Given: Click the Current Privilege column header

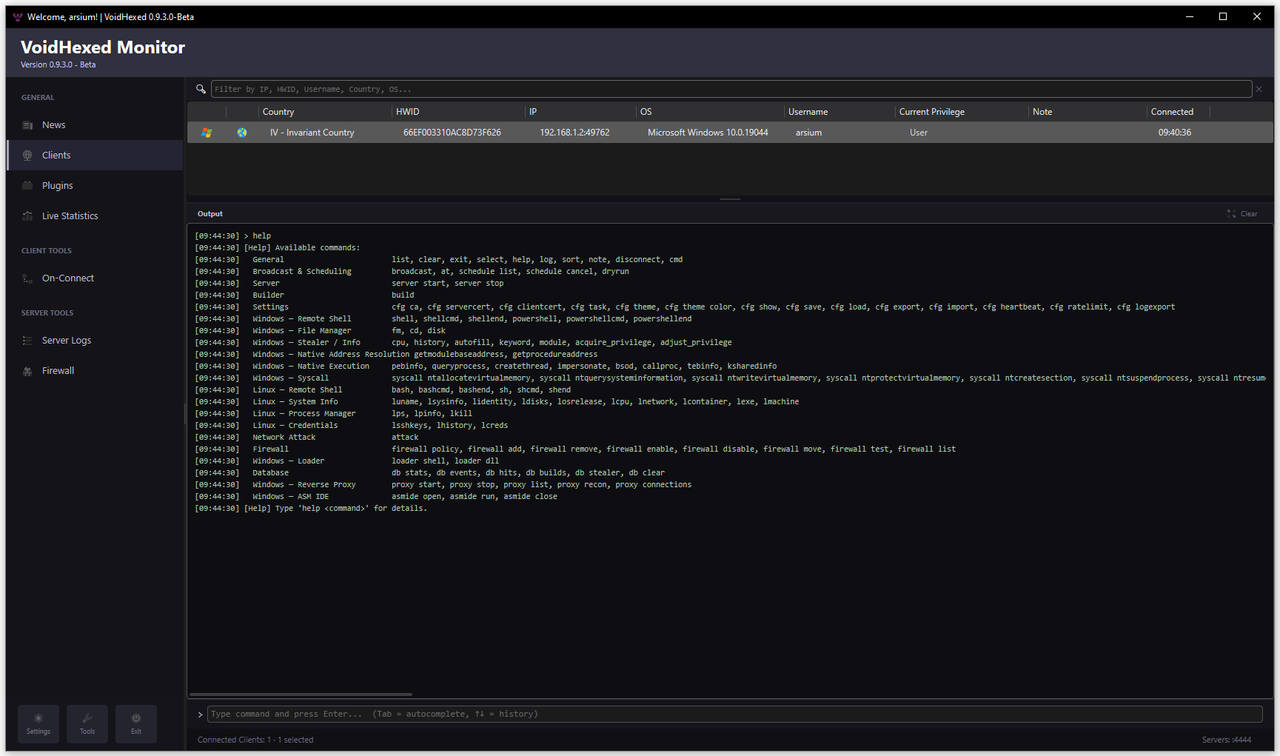Looking at the screenshot, I should coord(961,112).
